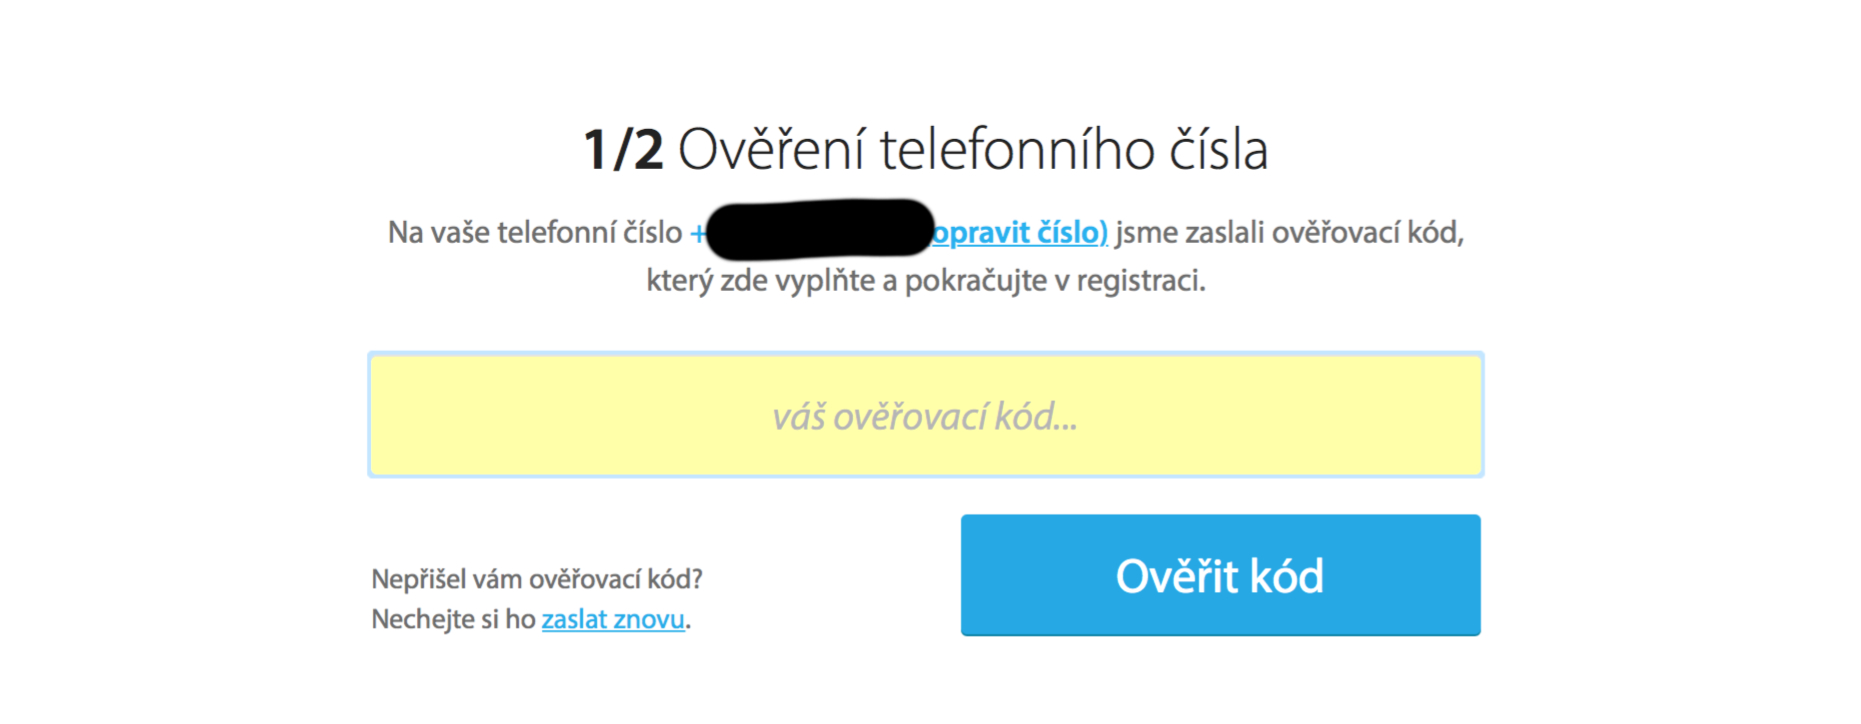
Task: Click the bold 1/2 step indicator
Action: (623, 151)
